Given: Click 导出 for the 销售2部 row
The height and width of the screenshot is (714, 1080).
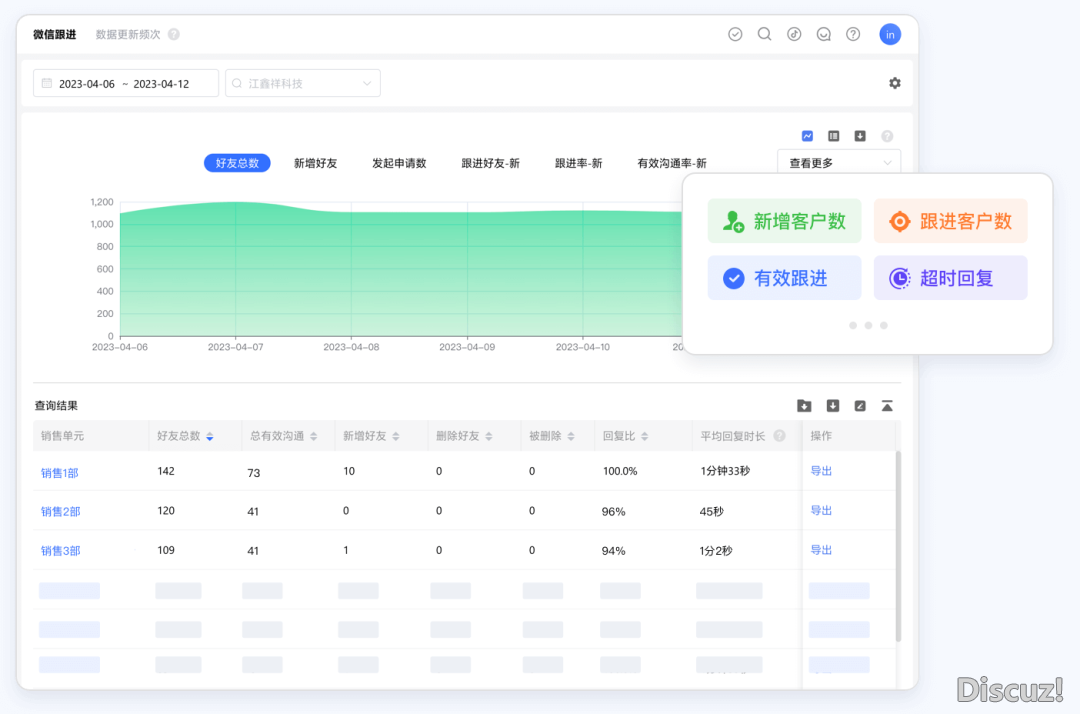Looking at the screenshot, I should 821,510.
